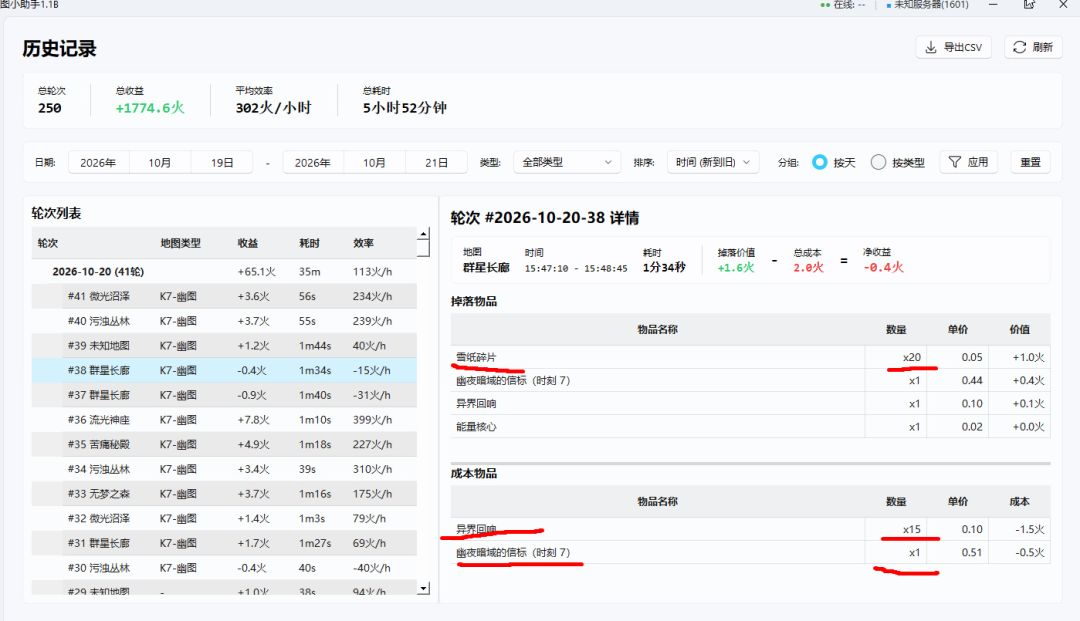Click the 异界回响 row in 成本物品 table
The image size is (1080, 621).
pyautogui.click(x=750, y=529)
